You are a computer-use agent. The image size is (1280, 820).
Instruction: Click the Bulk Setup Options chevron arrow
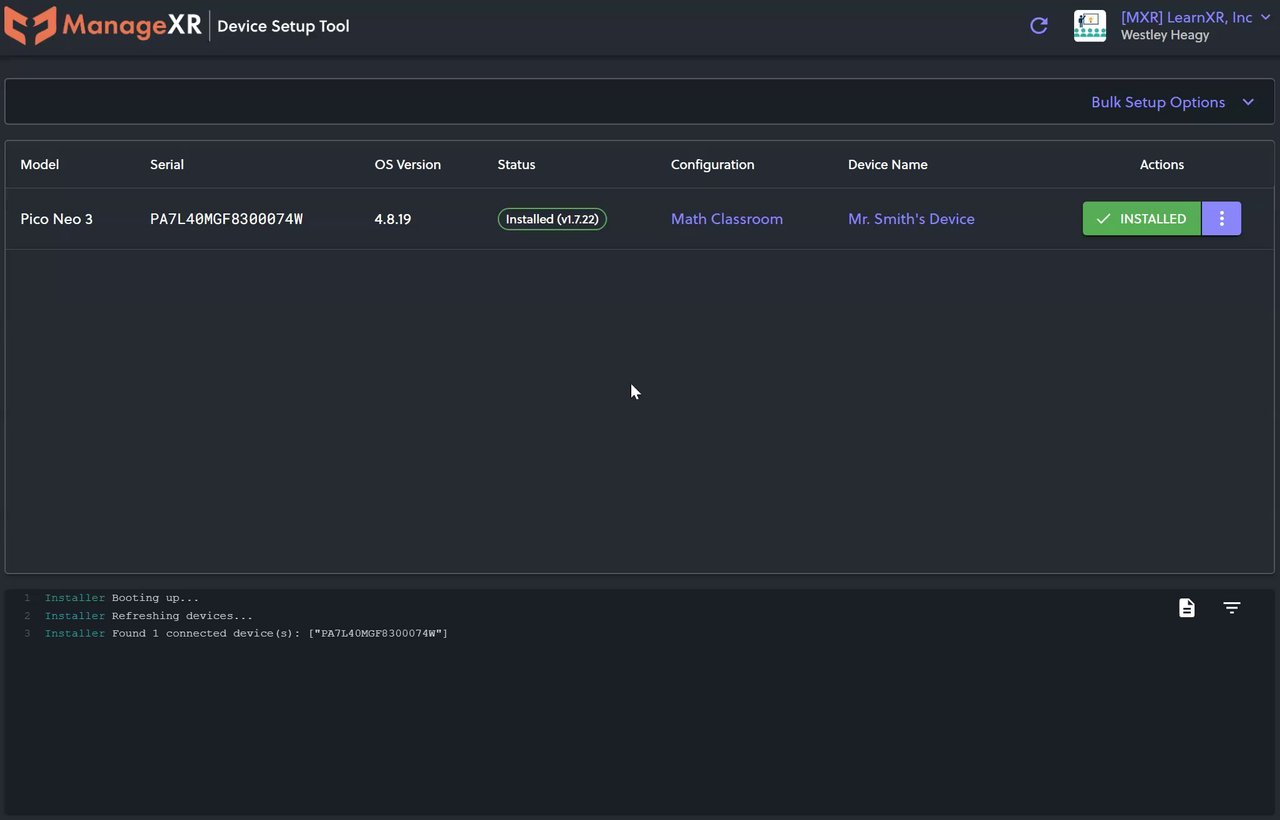tap(1248, 102)
